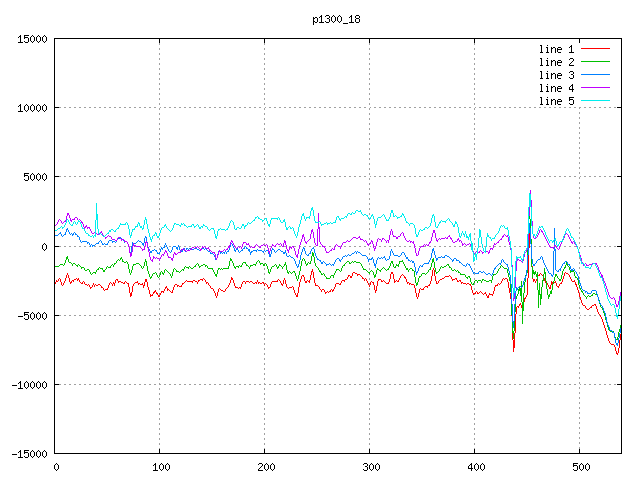The width and height of the screenshot is (640, 480).
Task: Select the 'line 3' legend label
Action: (x=556, y=76)
